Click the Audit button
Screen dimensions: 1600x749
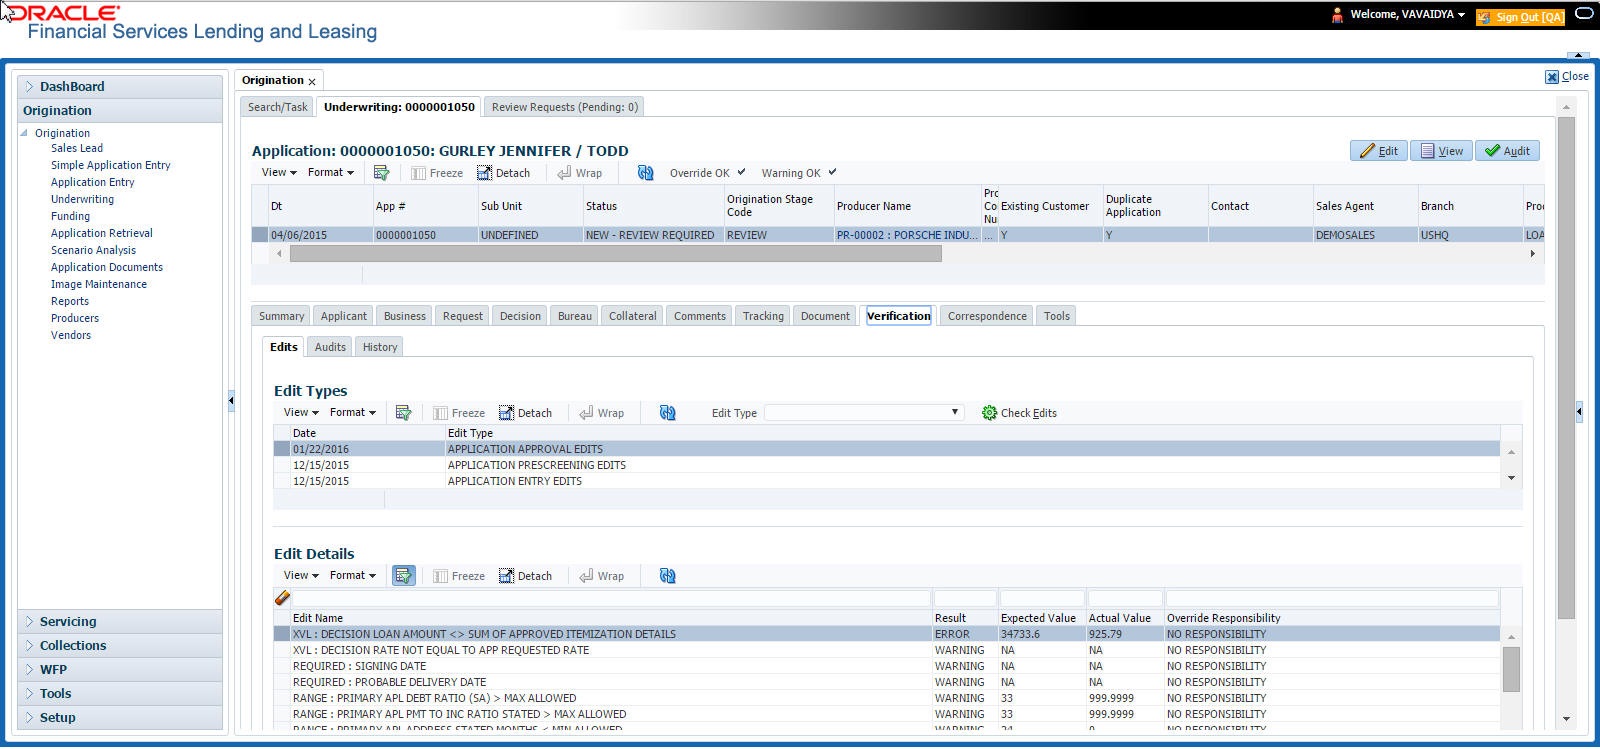click(x=1508, y=151)
